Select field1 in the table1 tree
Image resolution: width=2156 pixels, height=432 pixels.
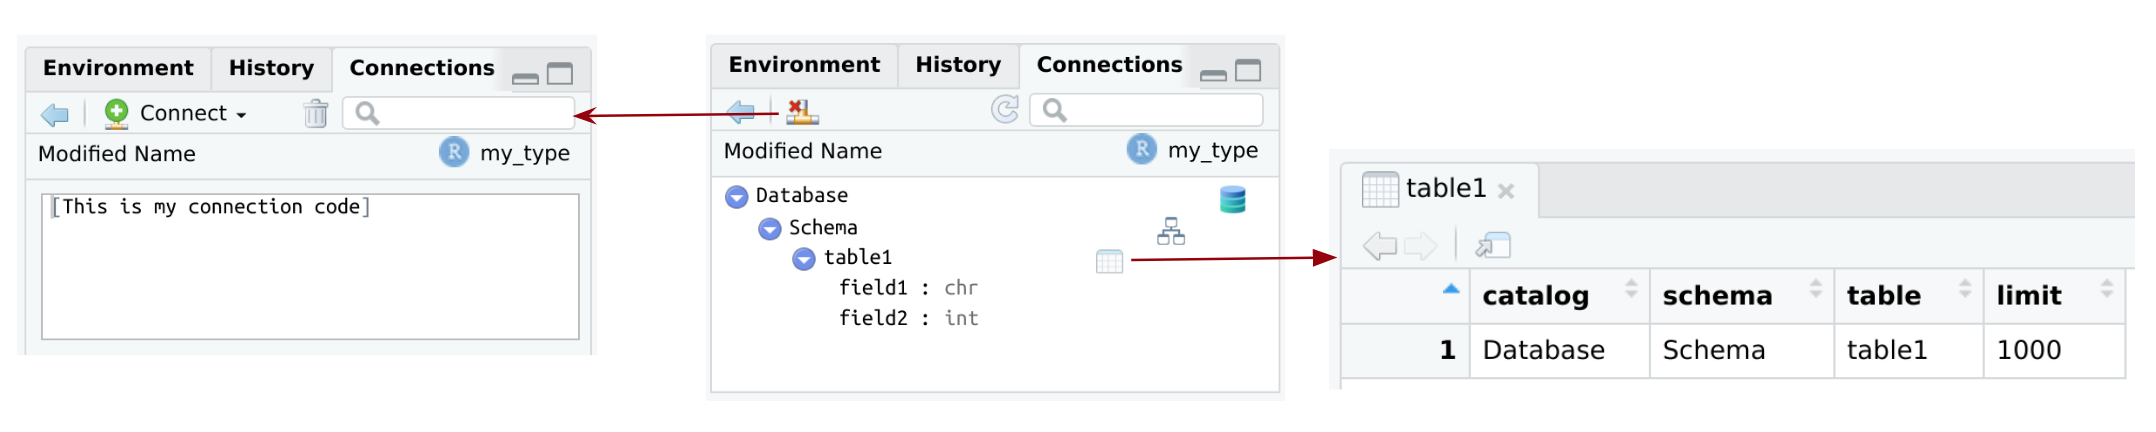click(x=873, y=288)
